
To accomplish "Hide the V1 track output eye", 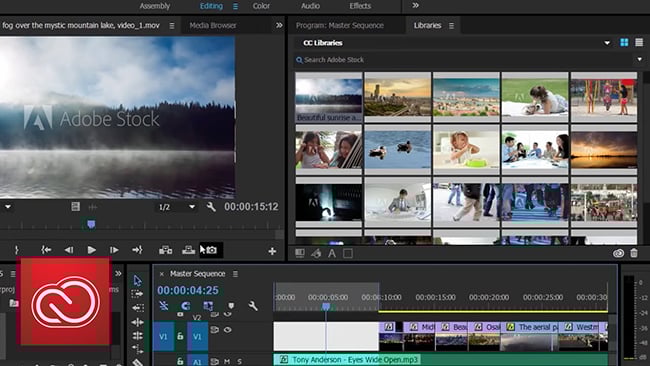I will tap(228, 330).
